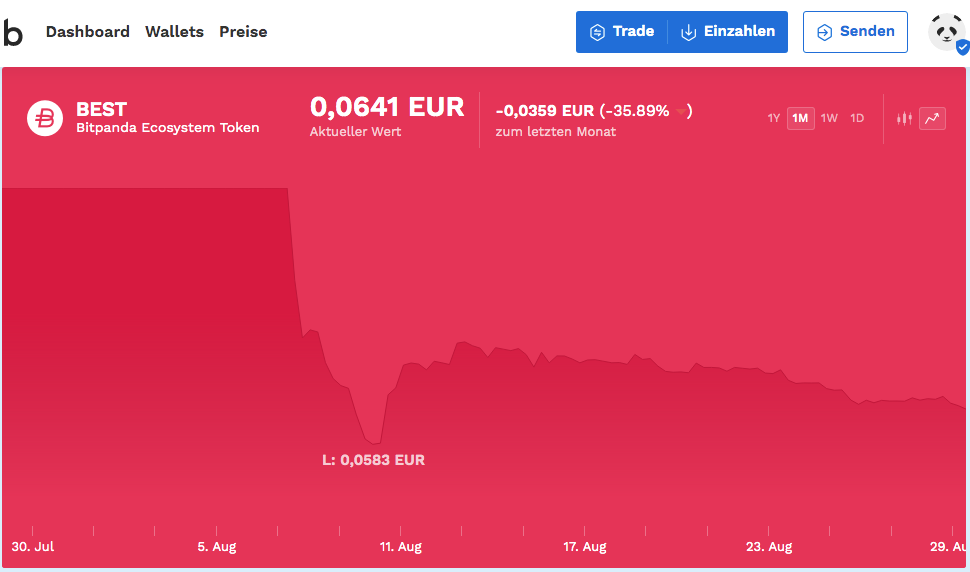Switch to line chart view
The height and width of the screenshot is (572, 970).
click(932, 118)
